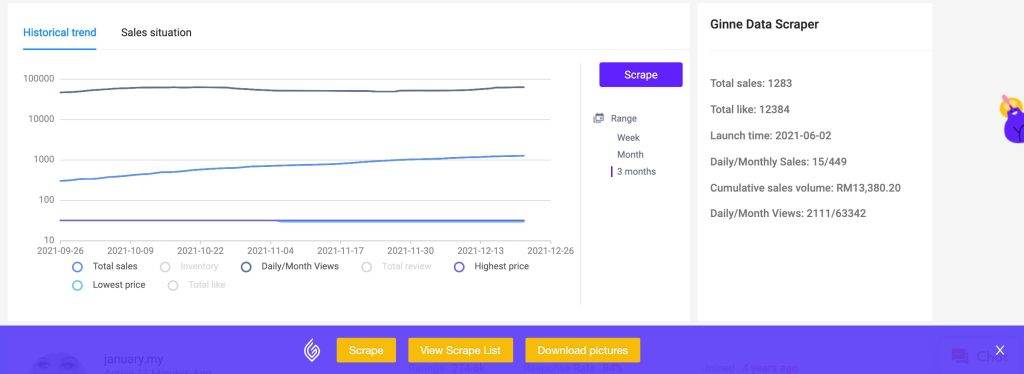Click the mascot character on right edge
This screenshot has height=374, width=1024.
(x=1013, y=119)
